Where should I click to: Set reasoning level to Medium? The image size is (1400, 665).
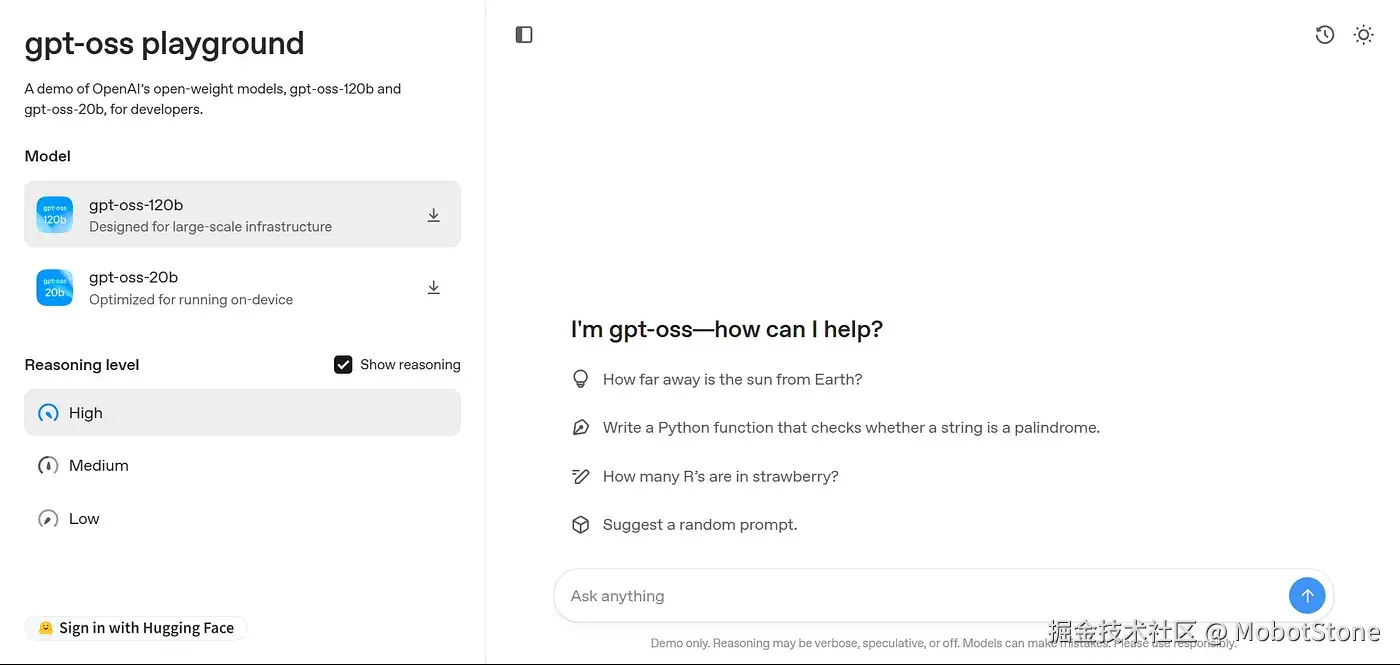point(98,466)
